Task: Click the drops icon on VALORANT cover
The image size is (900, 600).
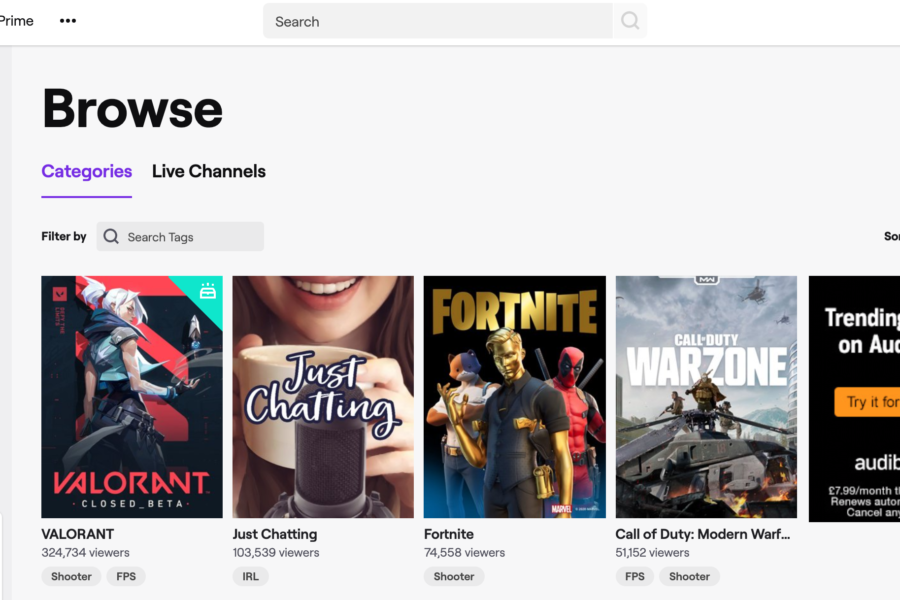Action: pos(208,291)
